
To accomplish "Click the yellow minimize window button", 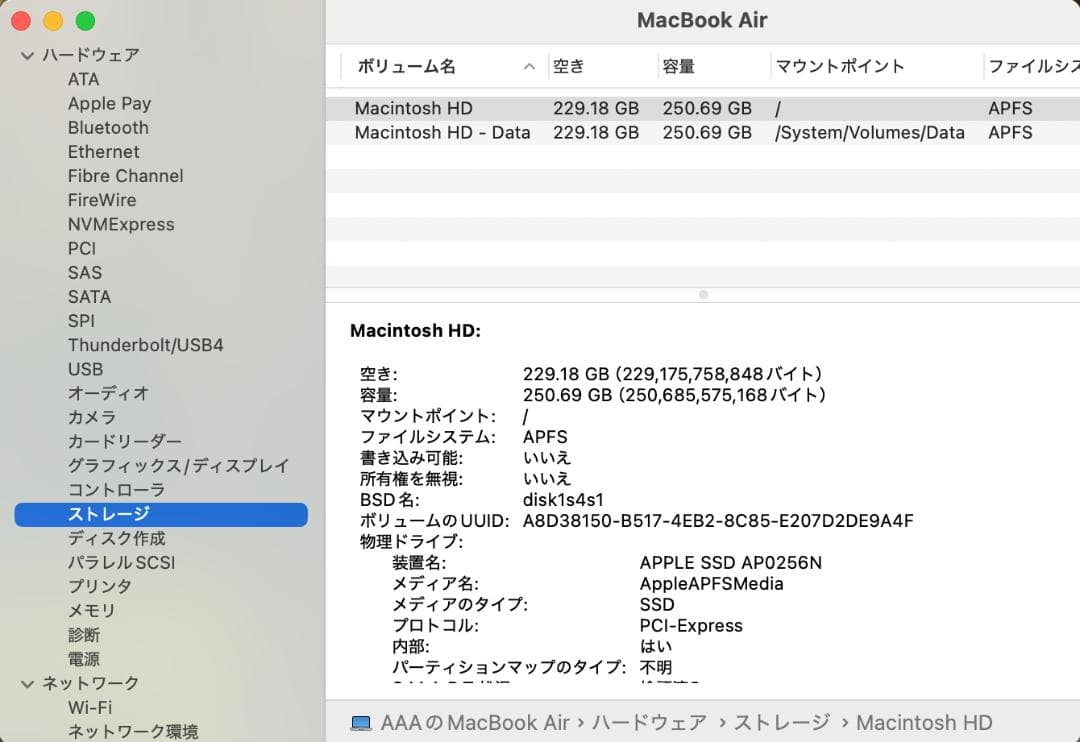I will tap(53, 21).
